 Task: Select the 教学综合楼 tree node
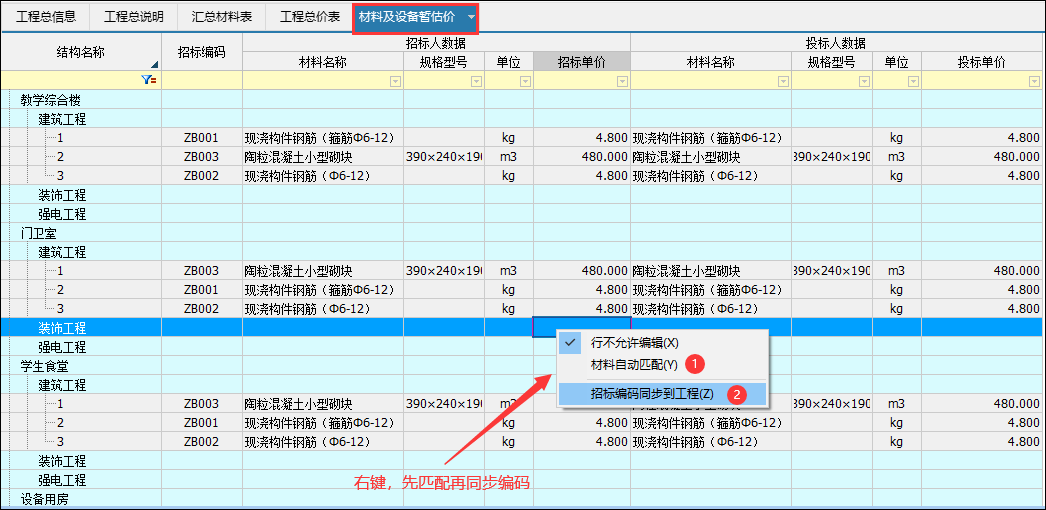51,101
